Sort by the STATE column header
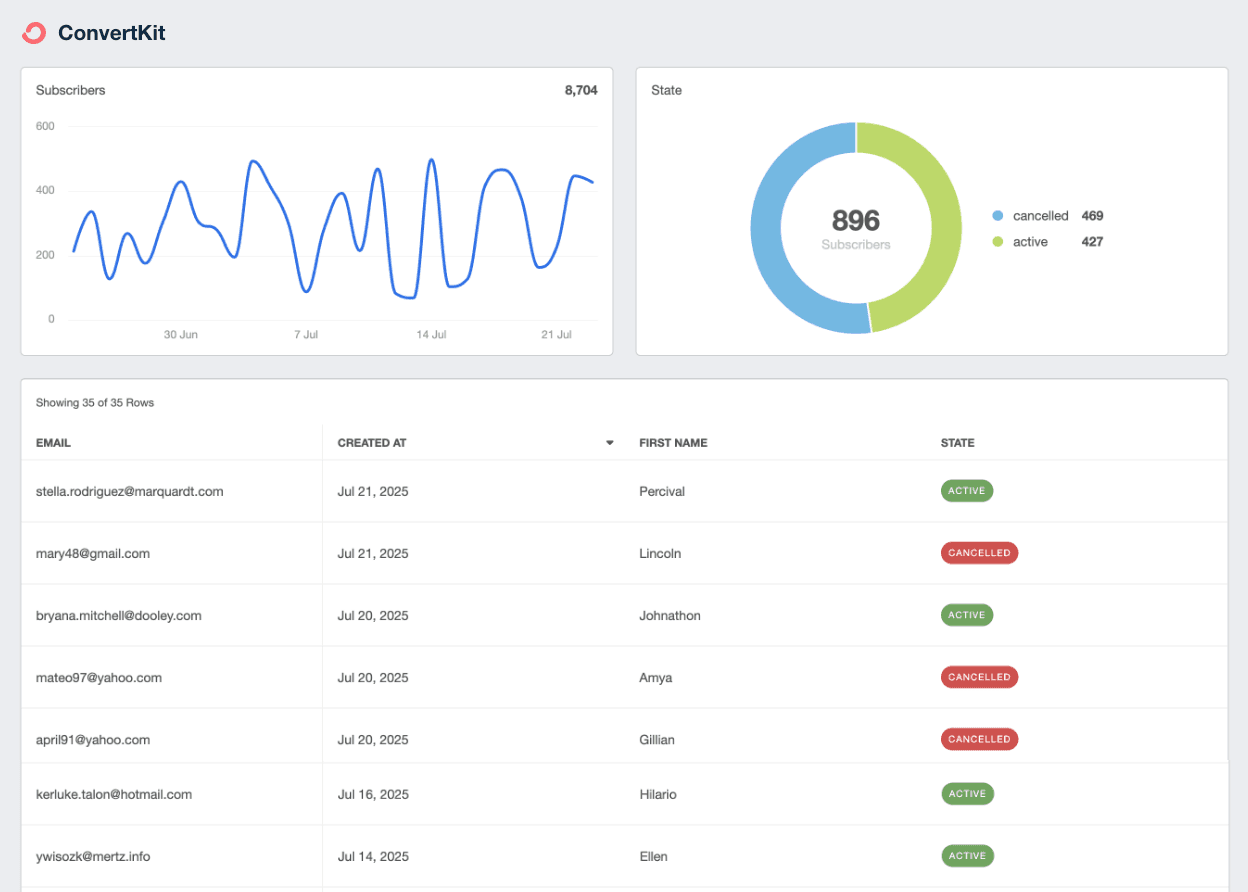Screen dimensions: 1248x892 [x=957, y=442]
